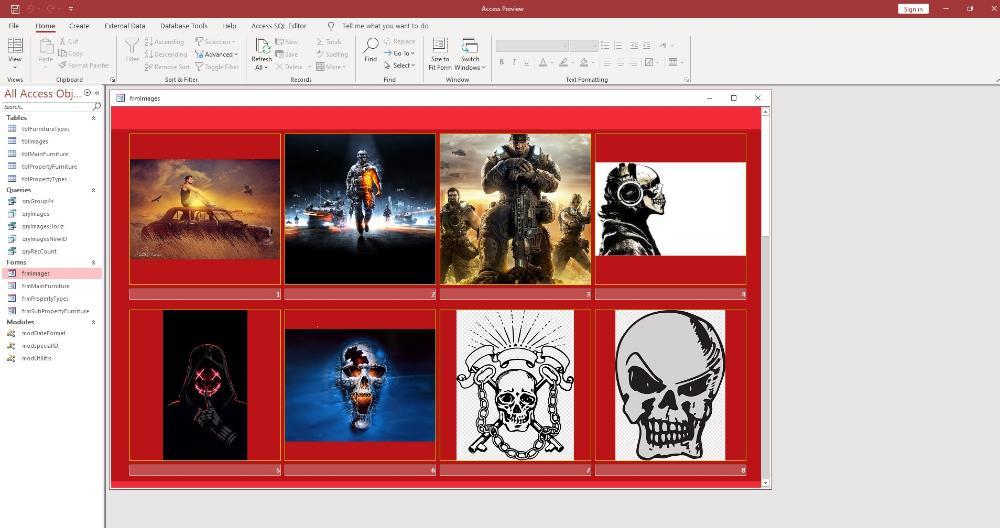Open modUtilities module

click(x=36, y=358)
